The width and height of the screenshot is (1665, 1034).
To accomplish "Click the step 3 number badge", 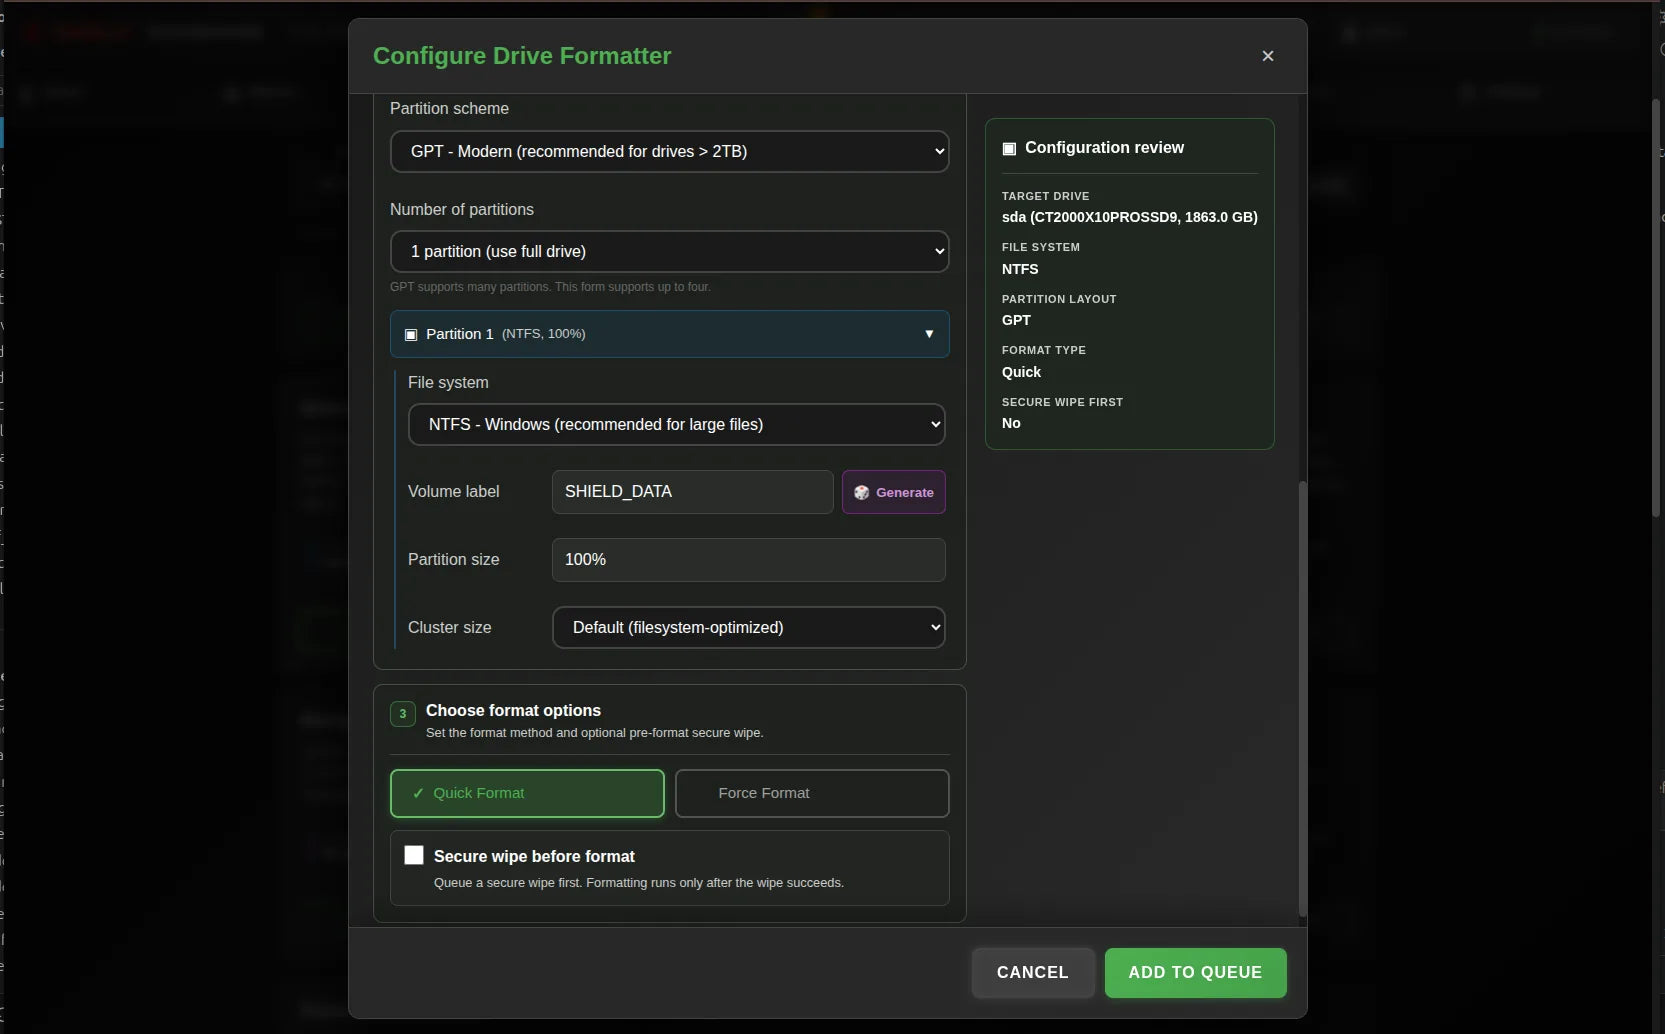I will tap(403, 713).
